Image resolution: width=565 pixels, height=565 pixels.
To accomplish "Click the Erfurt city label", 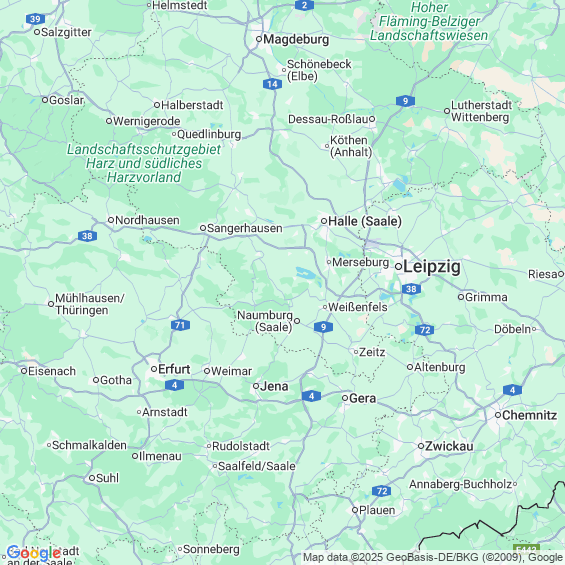I will click(x=174, y=369).
